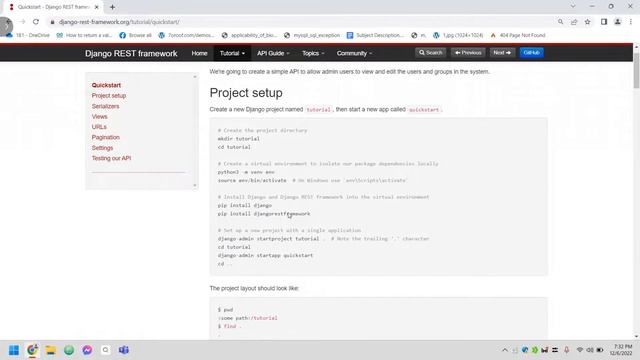Open the clock and date panel
Image resolution: width=640 pixels, height=360 pixels.
click(x=621, y=350)
